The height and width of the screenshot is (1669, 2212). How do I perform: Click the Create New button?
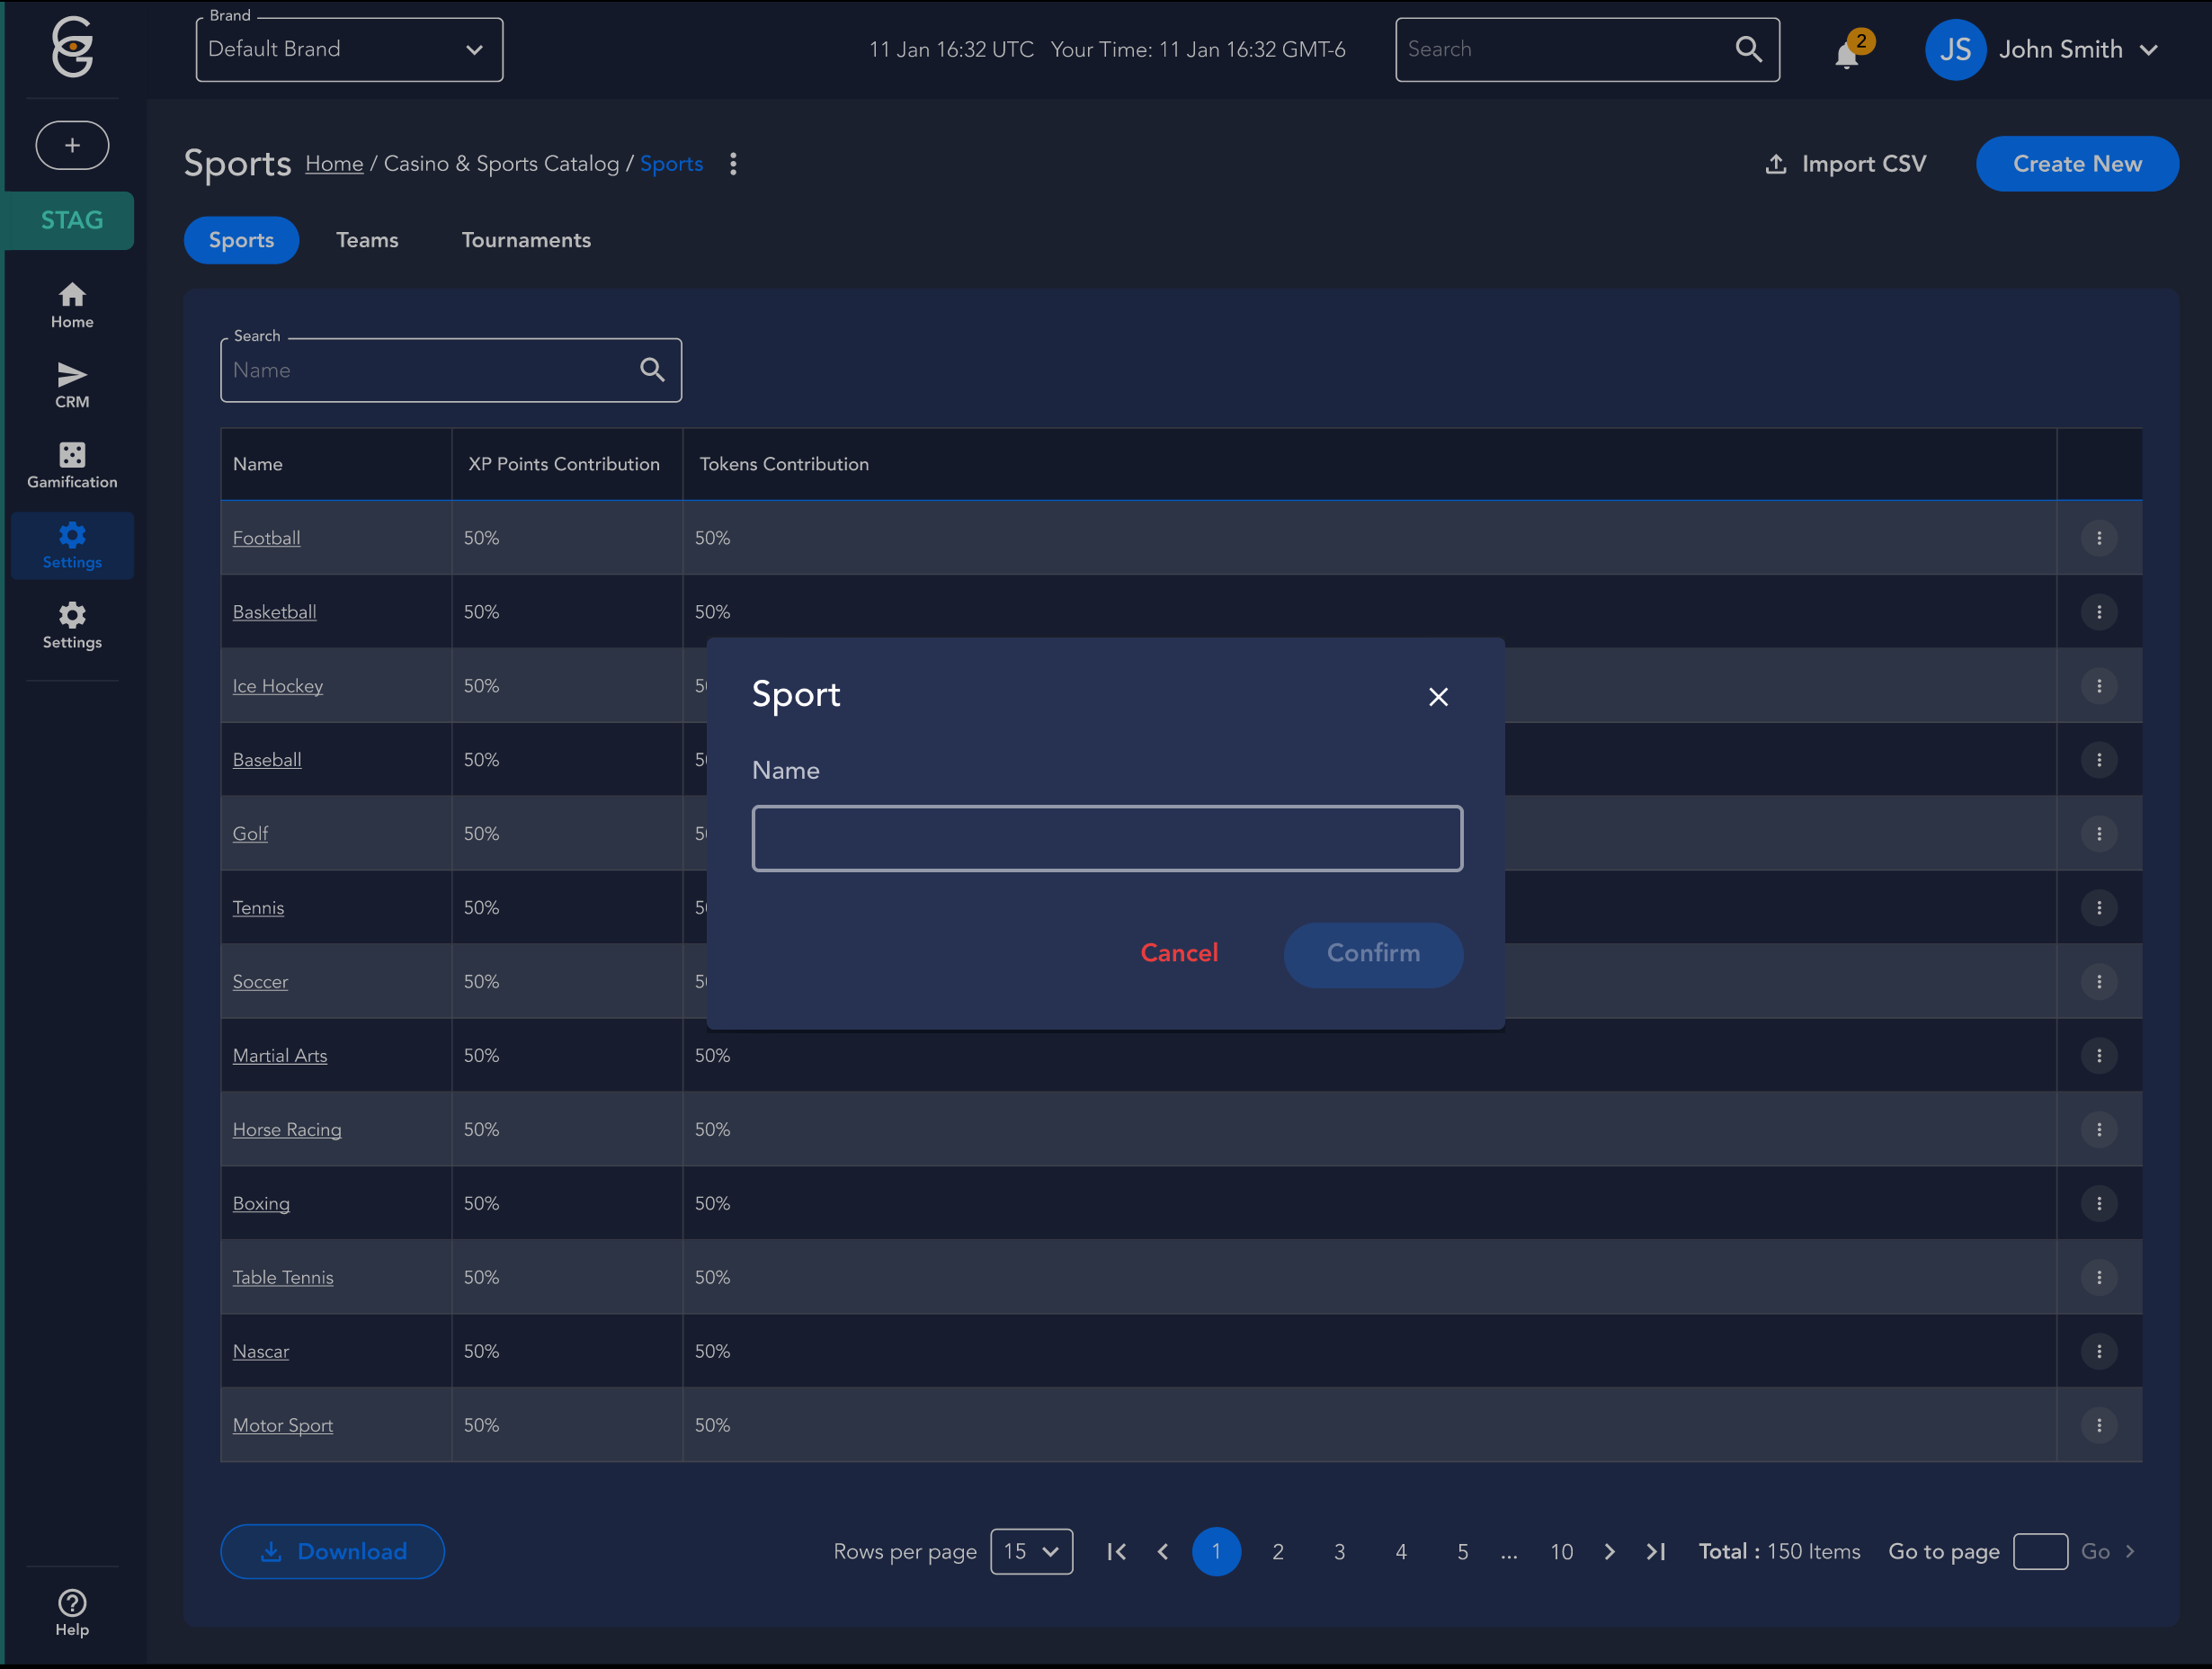point(2076,164)
